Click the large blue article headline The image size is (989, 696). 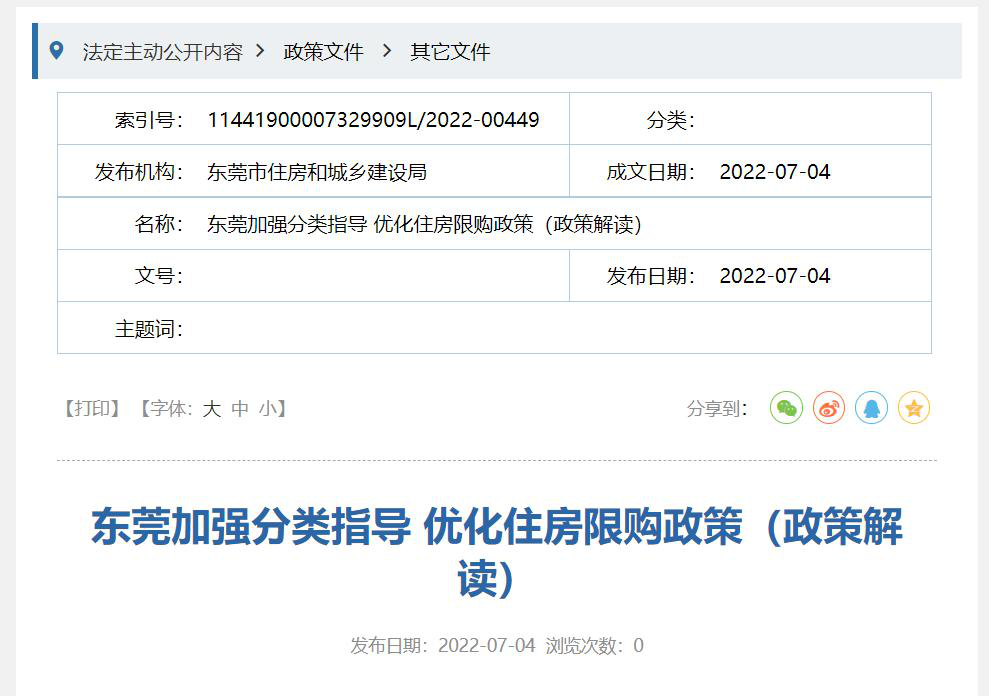[496, 552]
